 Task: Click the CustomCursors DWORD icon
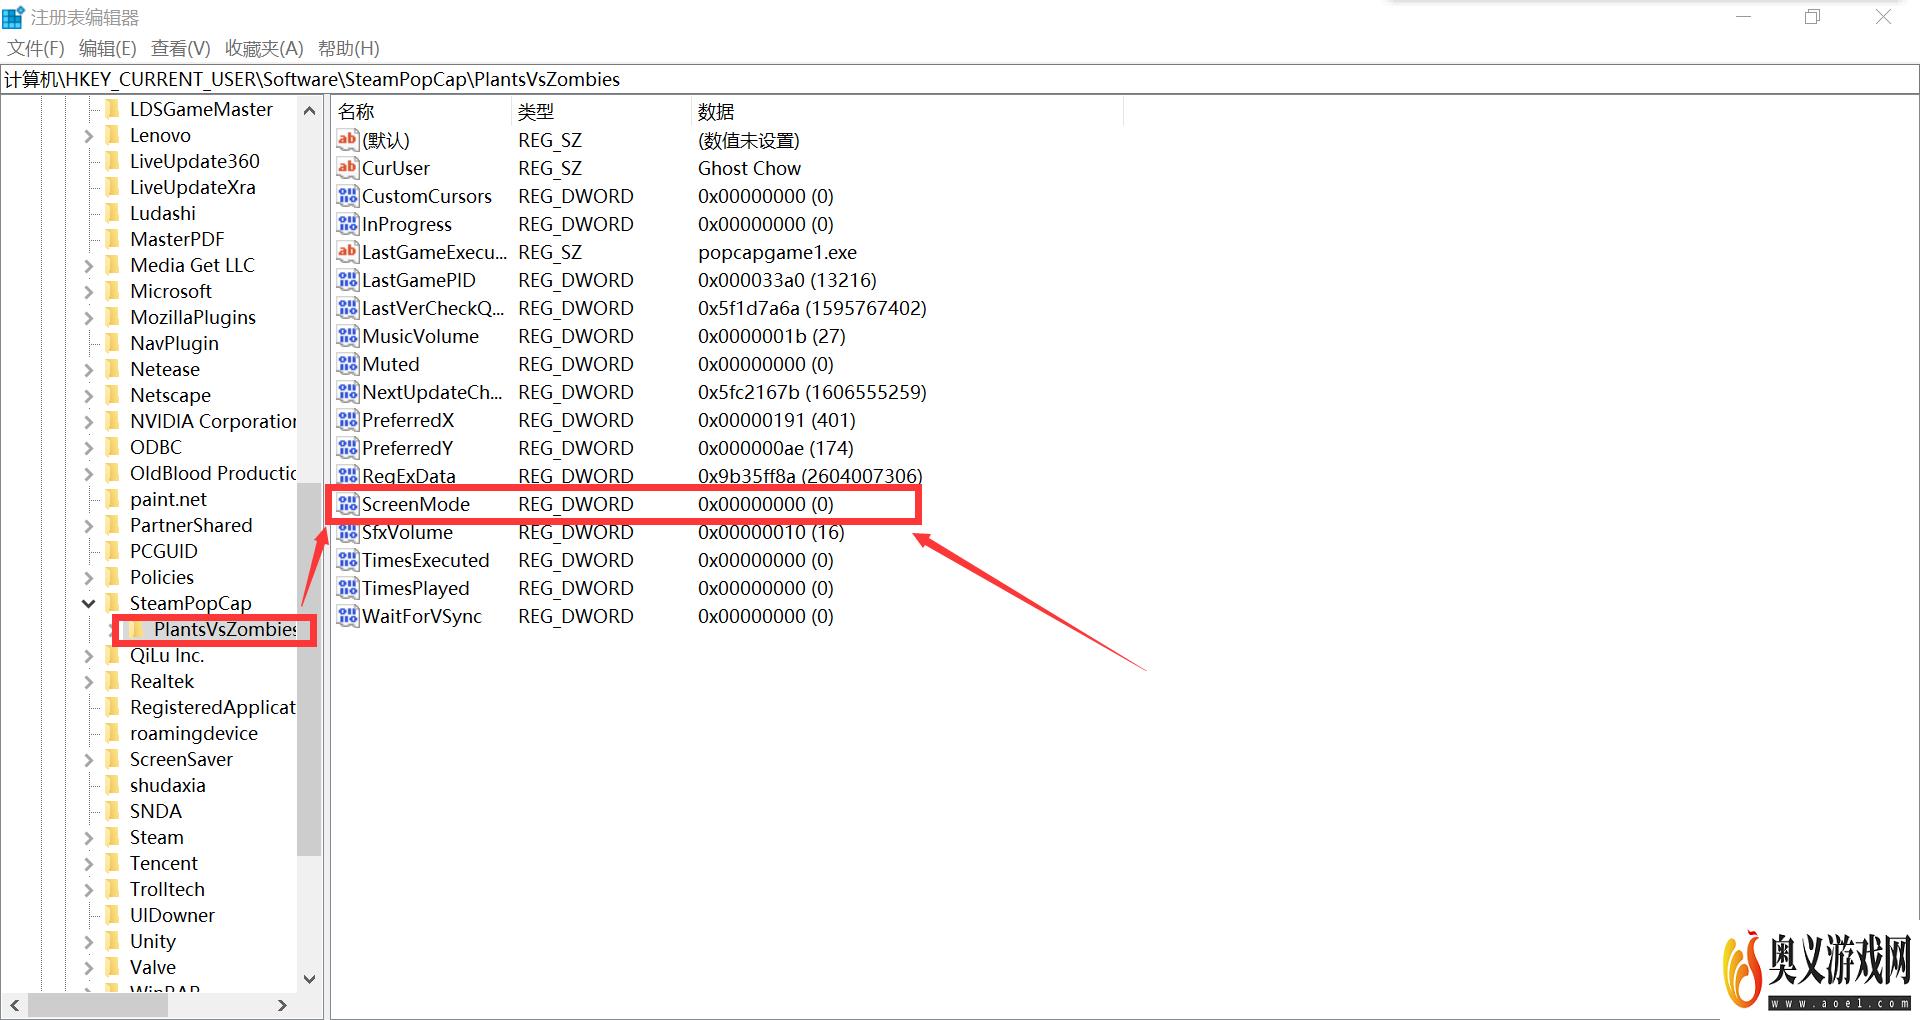347,196
